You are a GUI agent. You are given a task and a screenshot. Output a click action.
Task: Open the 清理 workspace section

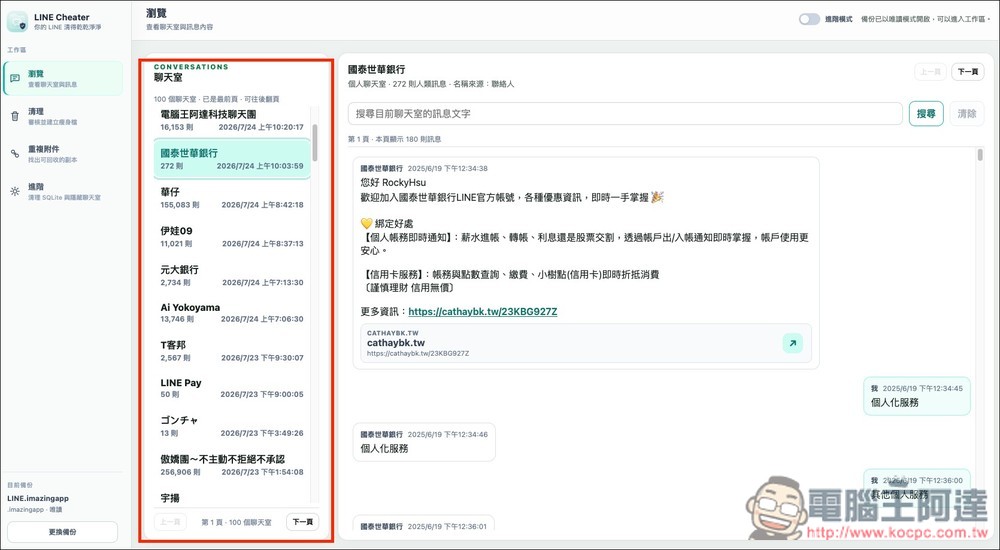(x=63, y=116)
